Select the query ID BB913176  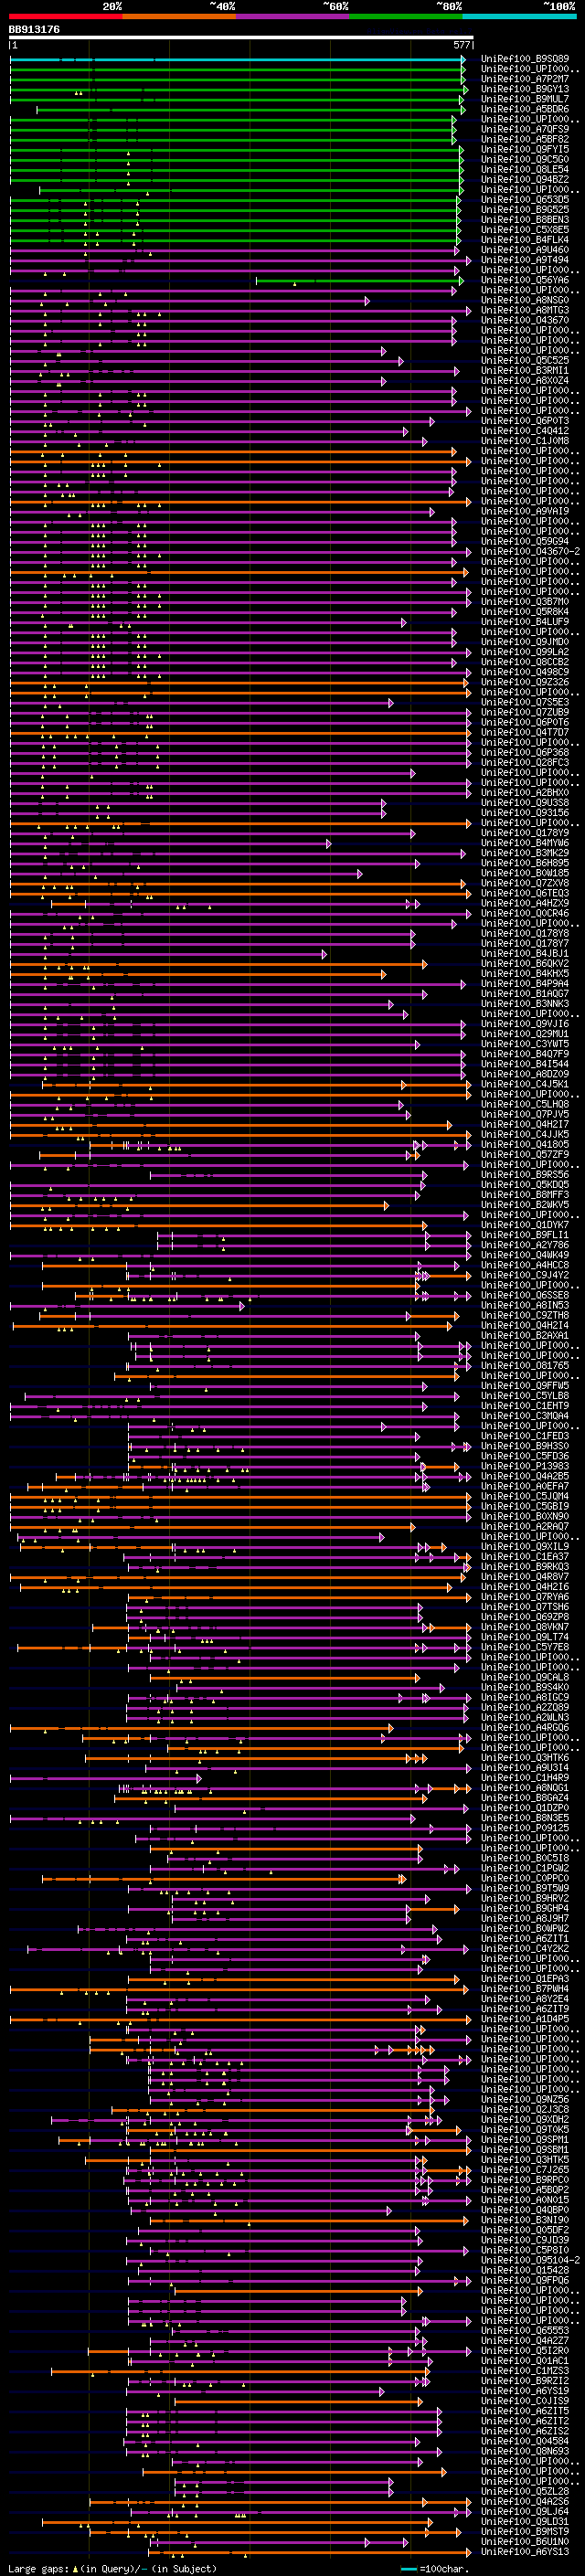point(34,30)
